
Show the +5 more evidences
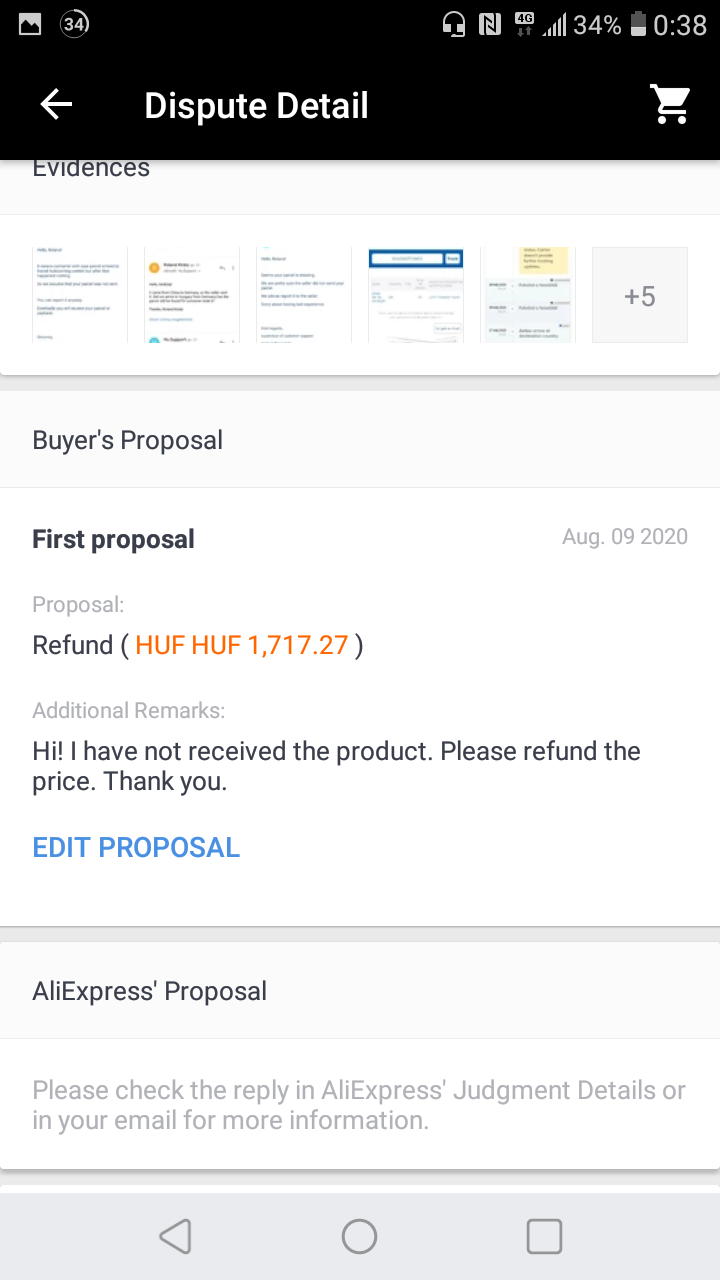tap(640, 295)
